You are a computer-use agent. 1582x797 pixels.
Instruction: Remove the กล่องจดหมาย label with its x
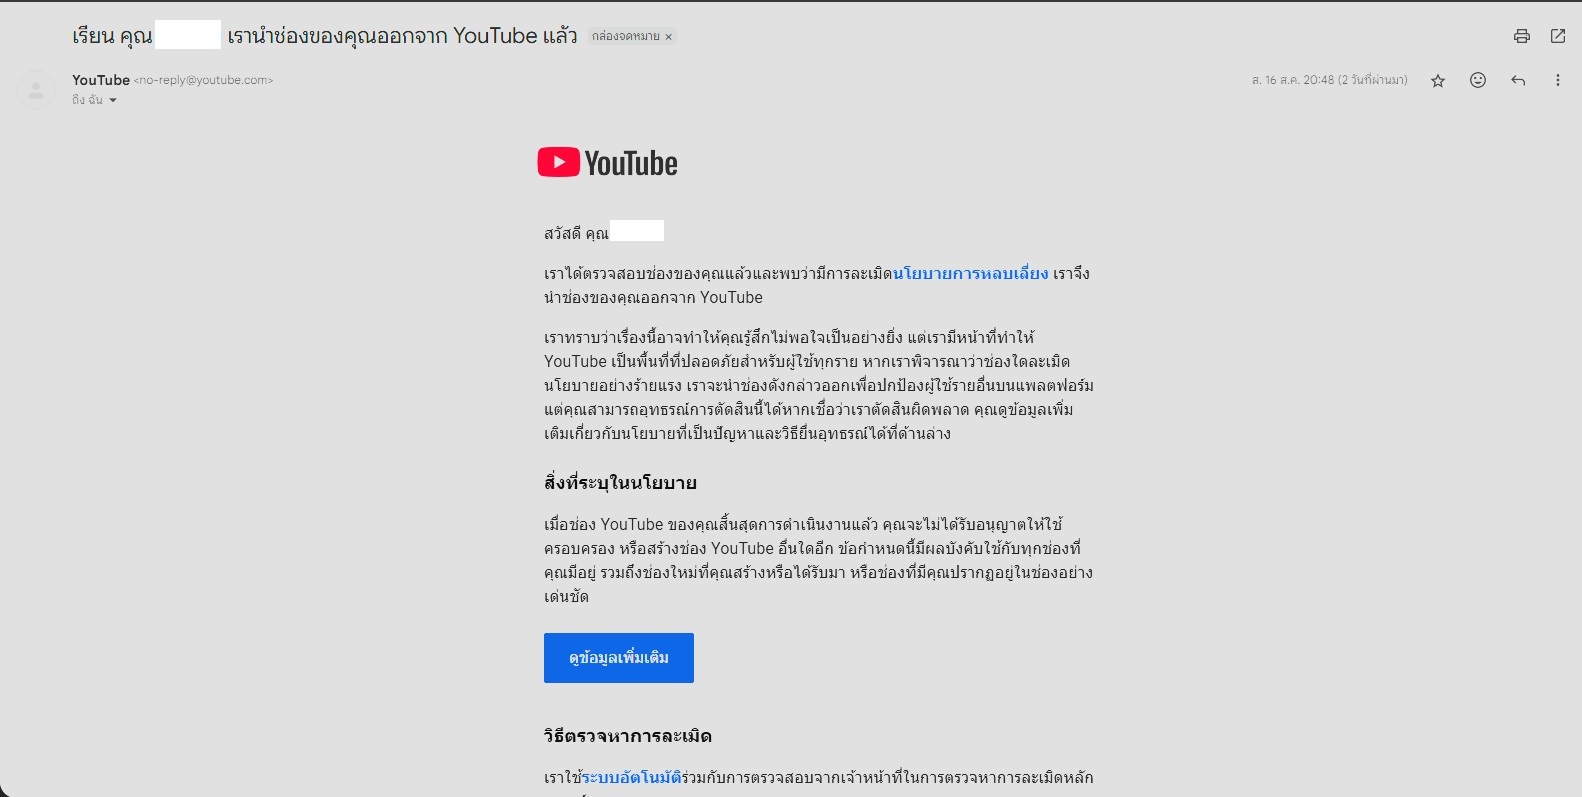tap(669, 37)
